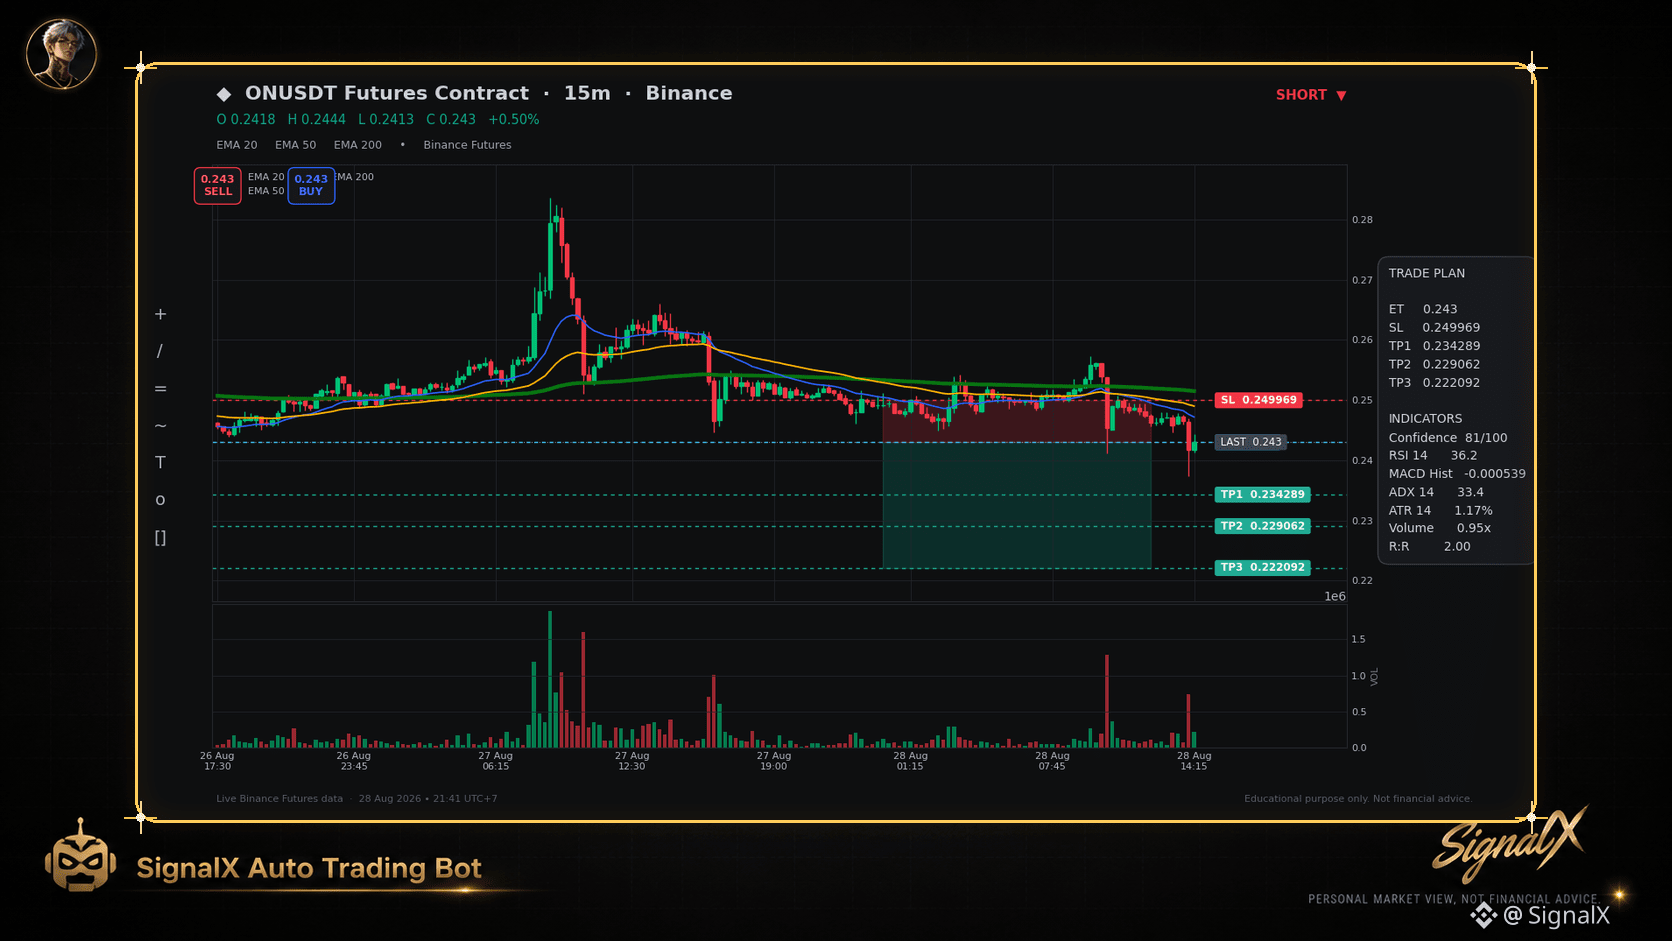
Task: Click the diamond icon beside ONUSDT title
Action: pos(224,94)
